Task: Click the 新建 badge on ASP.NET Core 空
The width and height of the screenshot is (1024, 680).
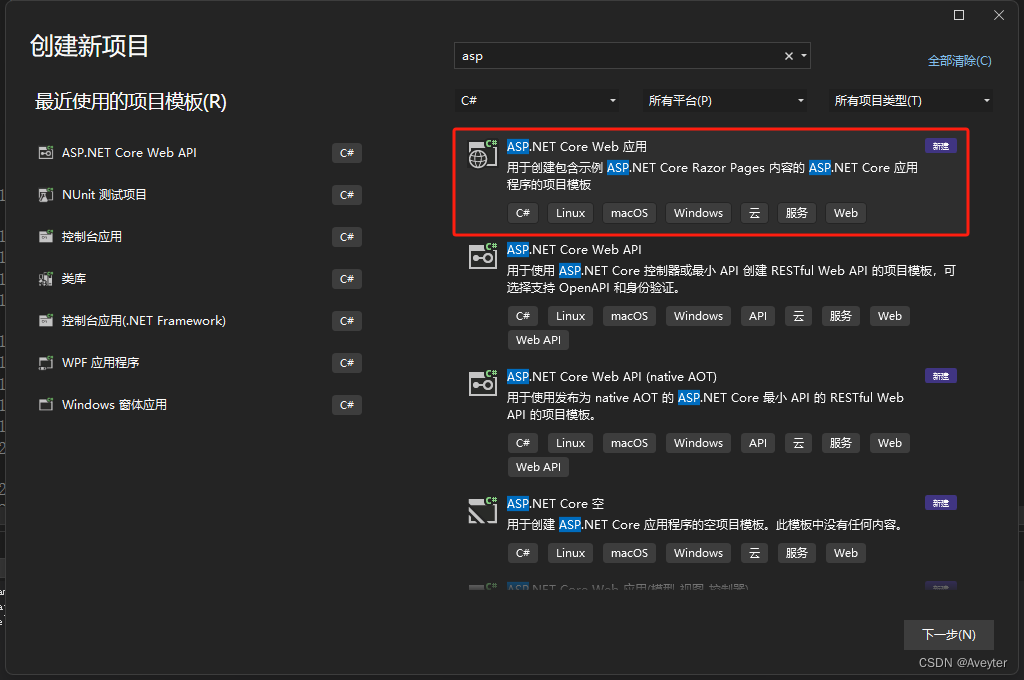Action: (940, 503)
